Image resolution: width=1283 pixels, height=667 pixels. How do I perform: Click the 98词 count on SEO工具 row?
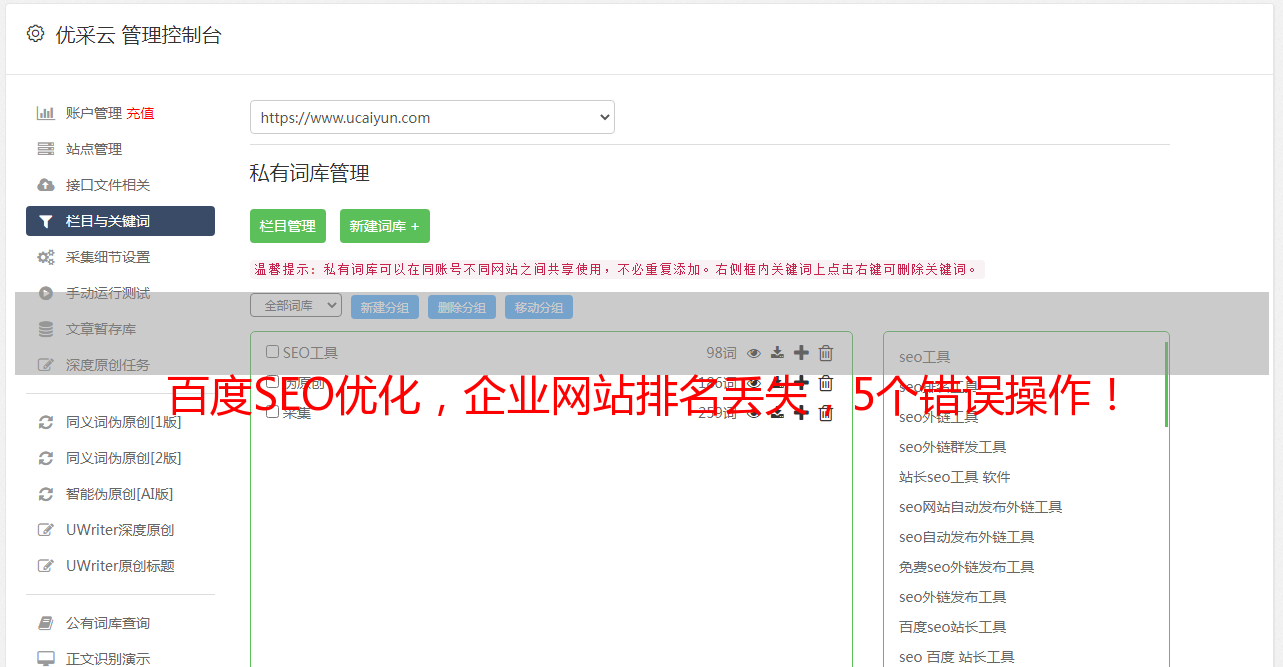click(x=721, y=353)
